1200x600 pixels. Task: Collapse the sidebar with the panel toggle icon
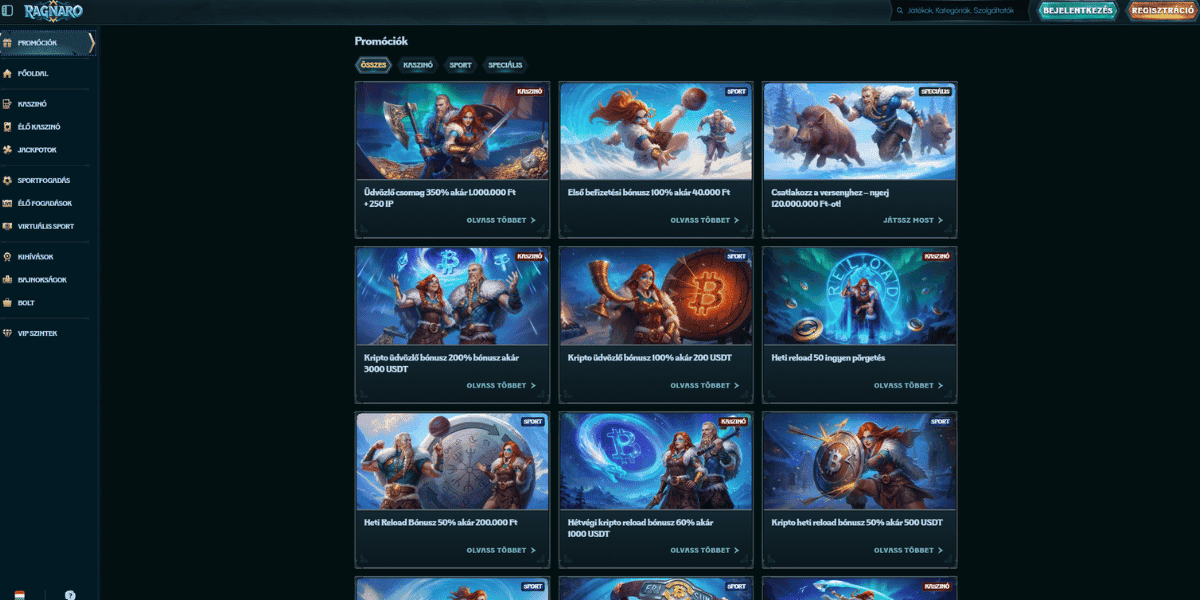click(x=8, y=10)
